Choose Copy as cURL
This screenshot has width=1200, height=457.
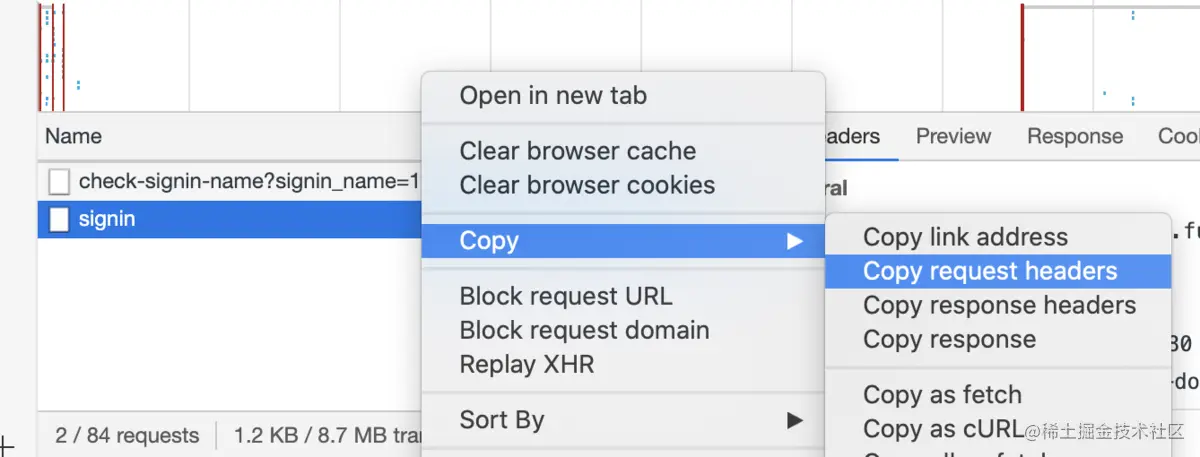pyautogui.click(x=943, y=429)
